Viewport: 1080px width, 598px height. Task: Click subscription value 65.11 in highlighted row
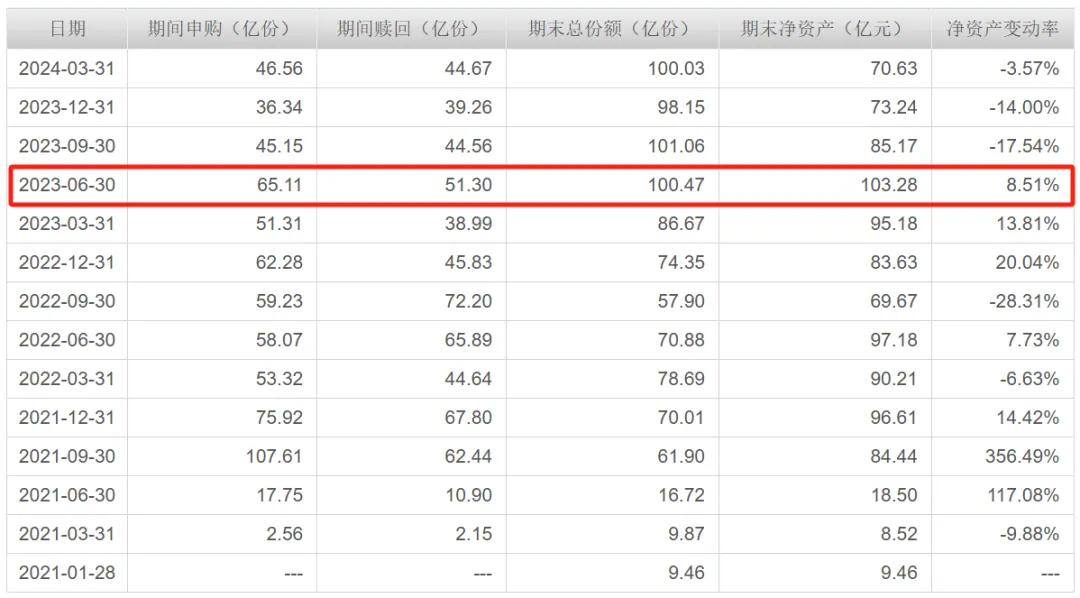279,185
